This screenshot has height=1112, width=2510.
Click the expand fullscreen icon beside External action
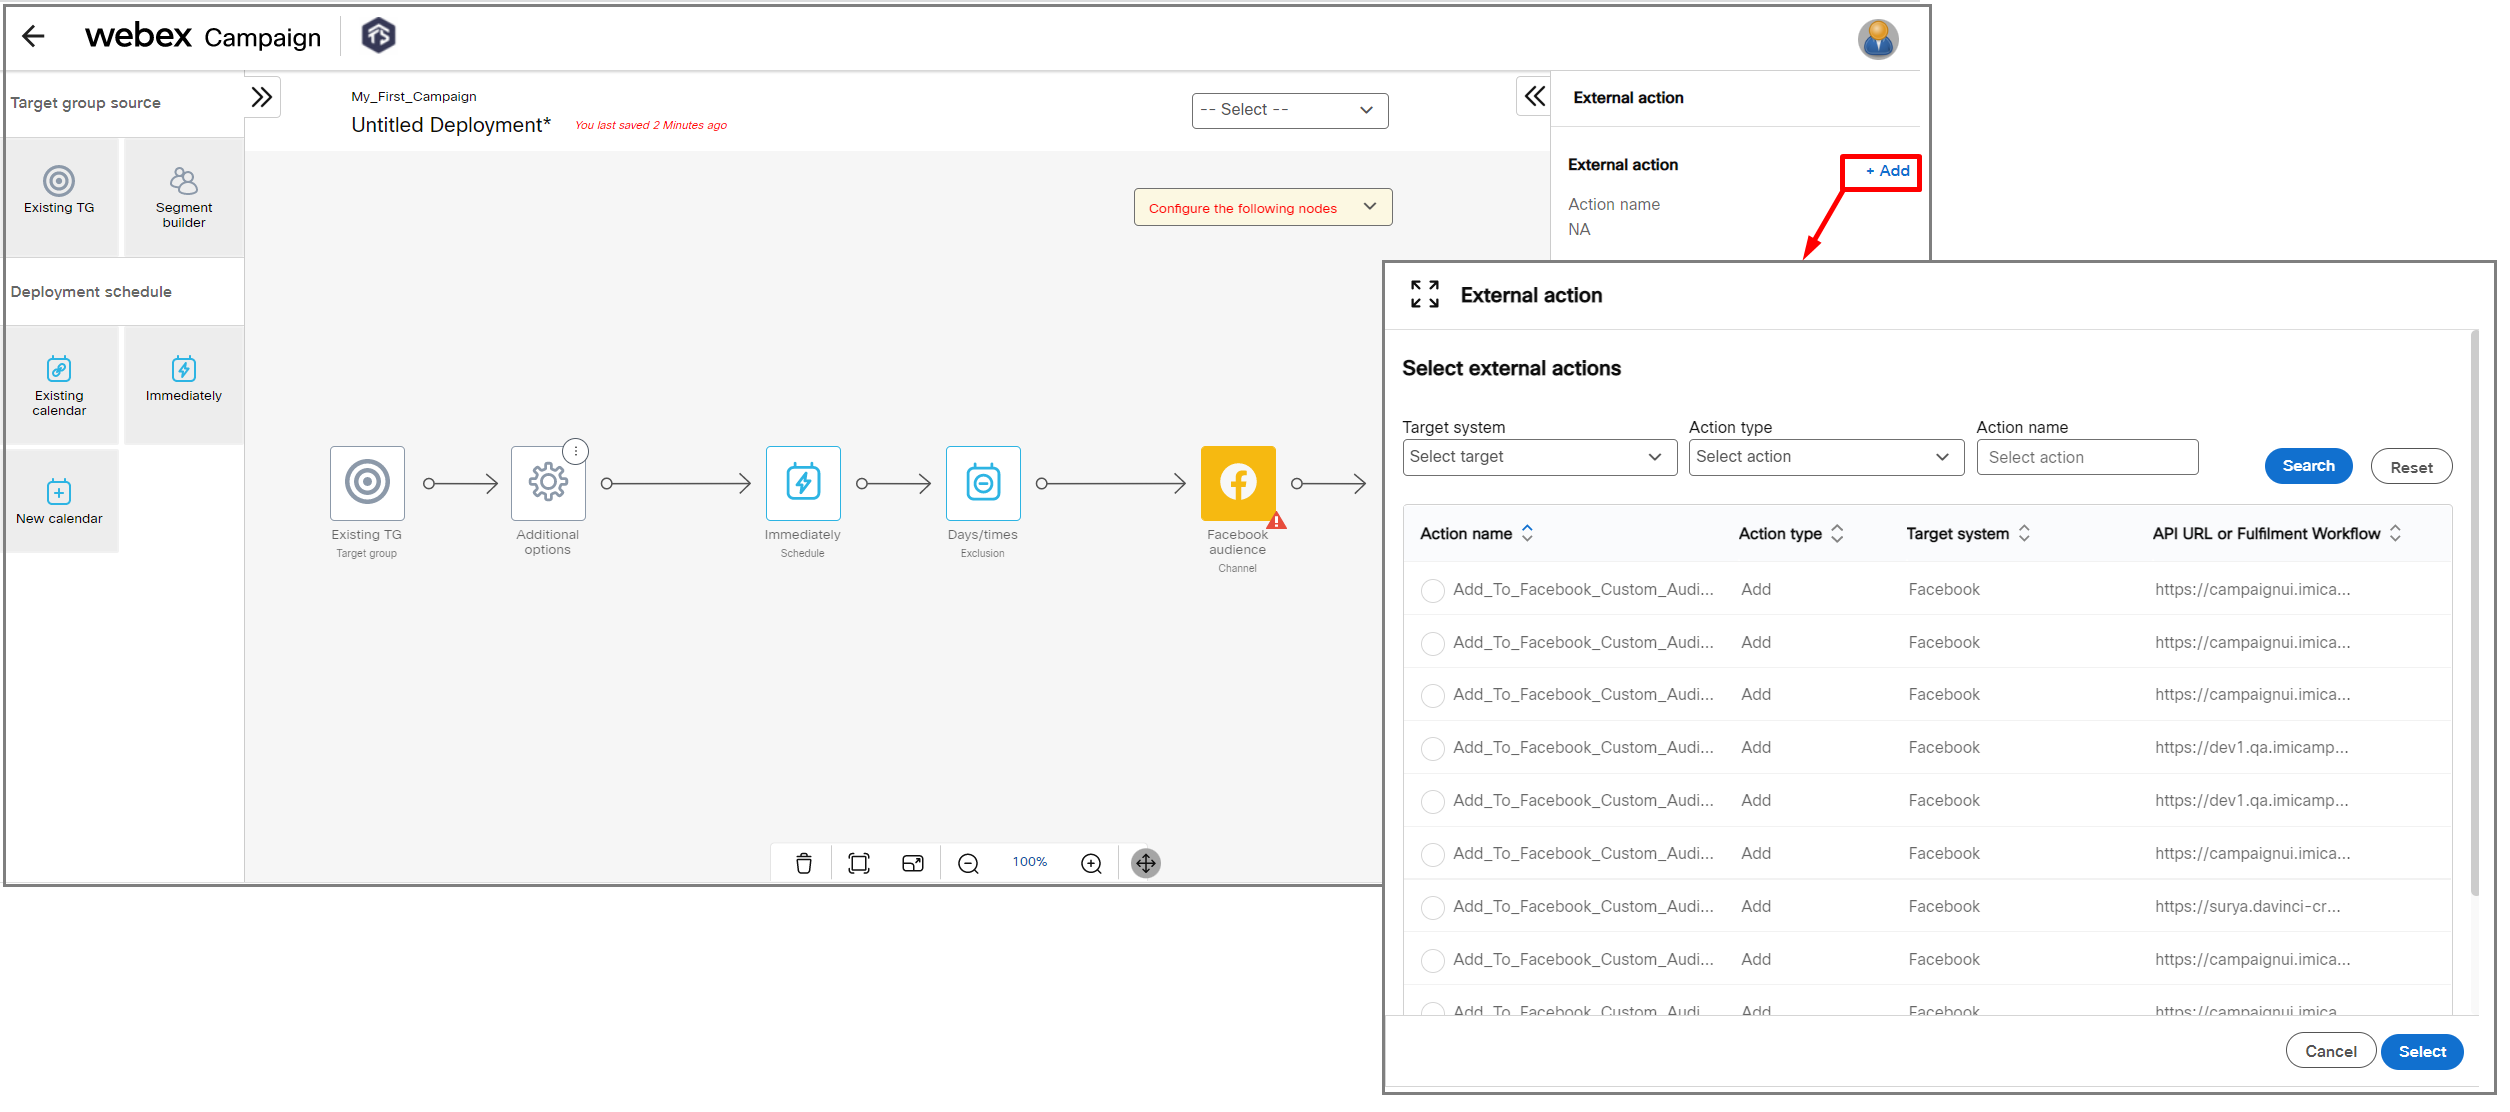point(1424,294)
